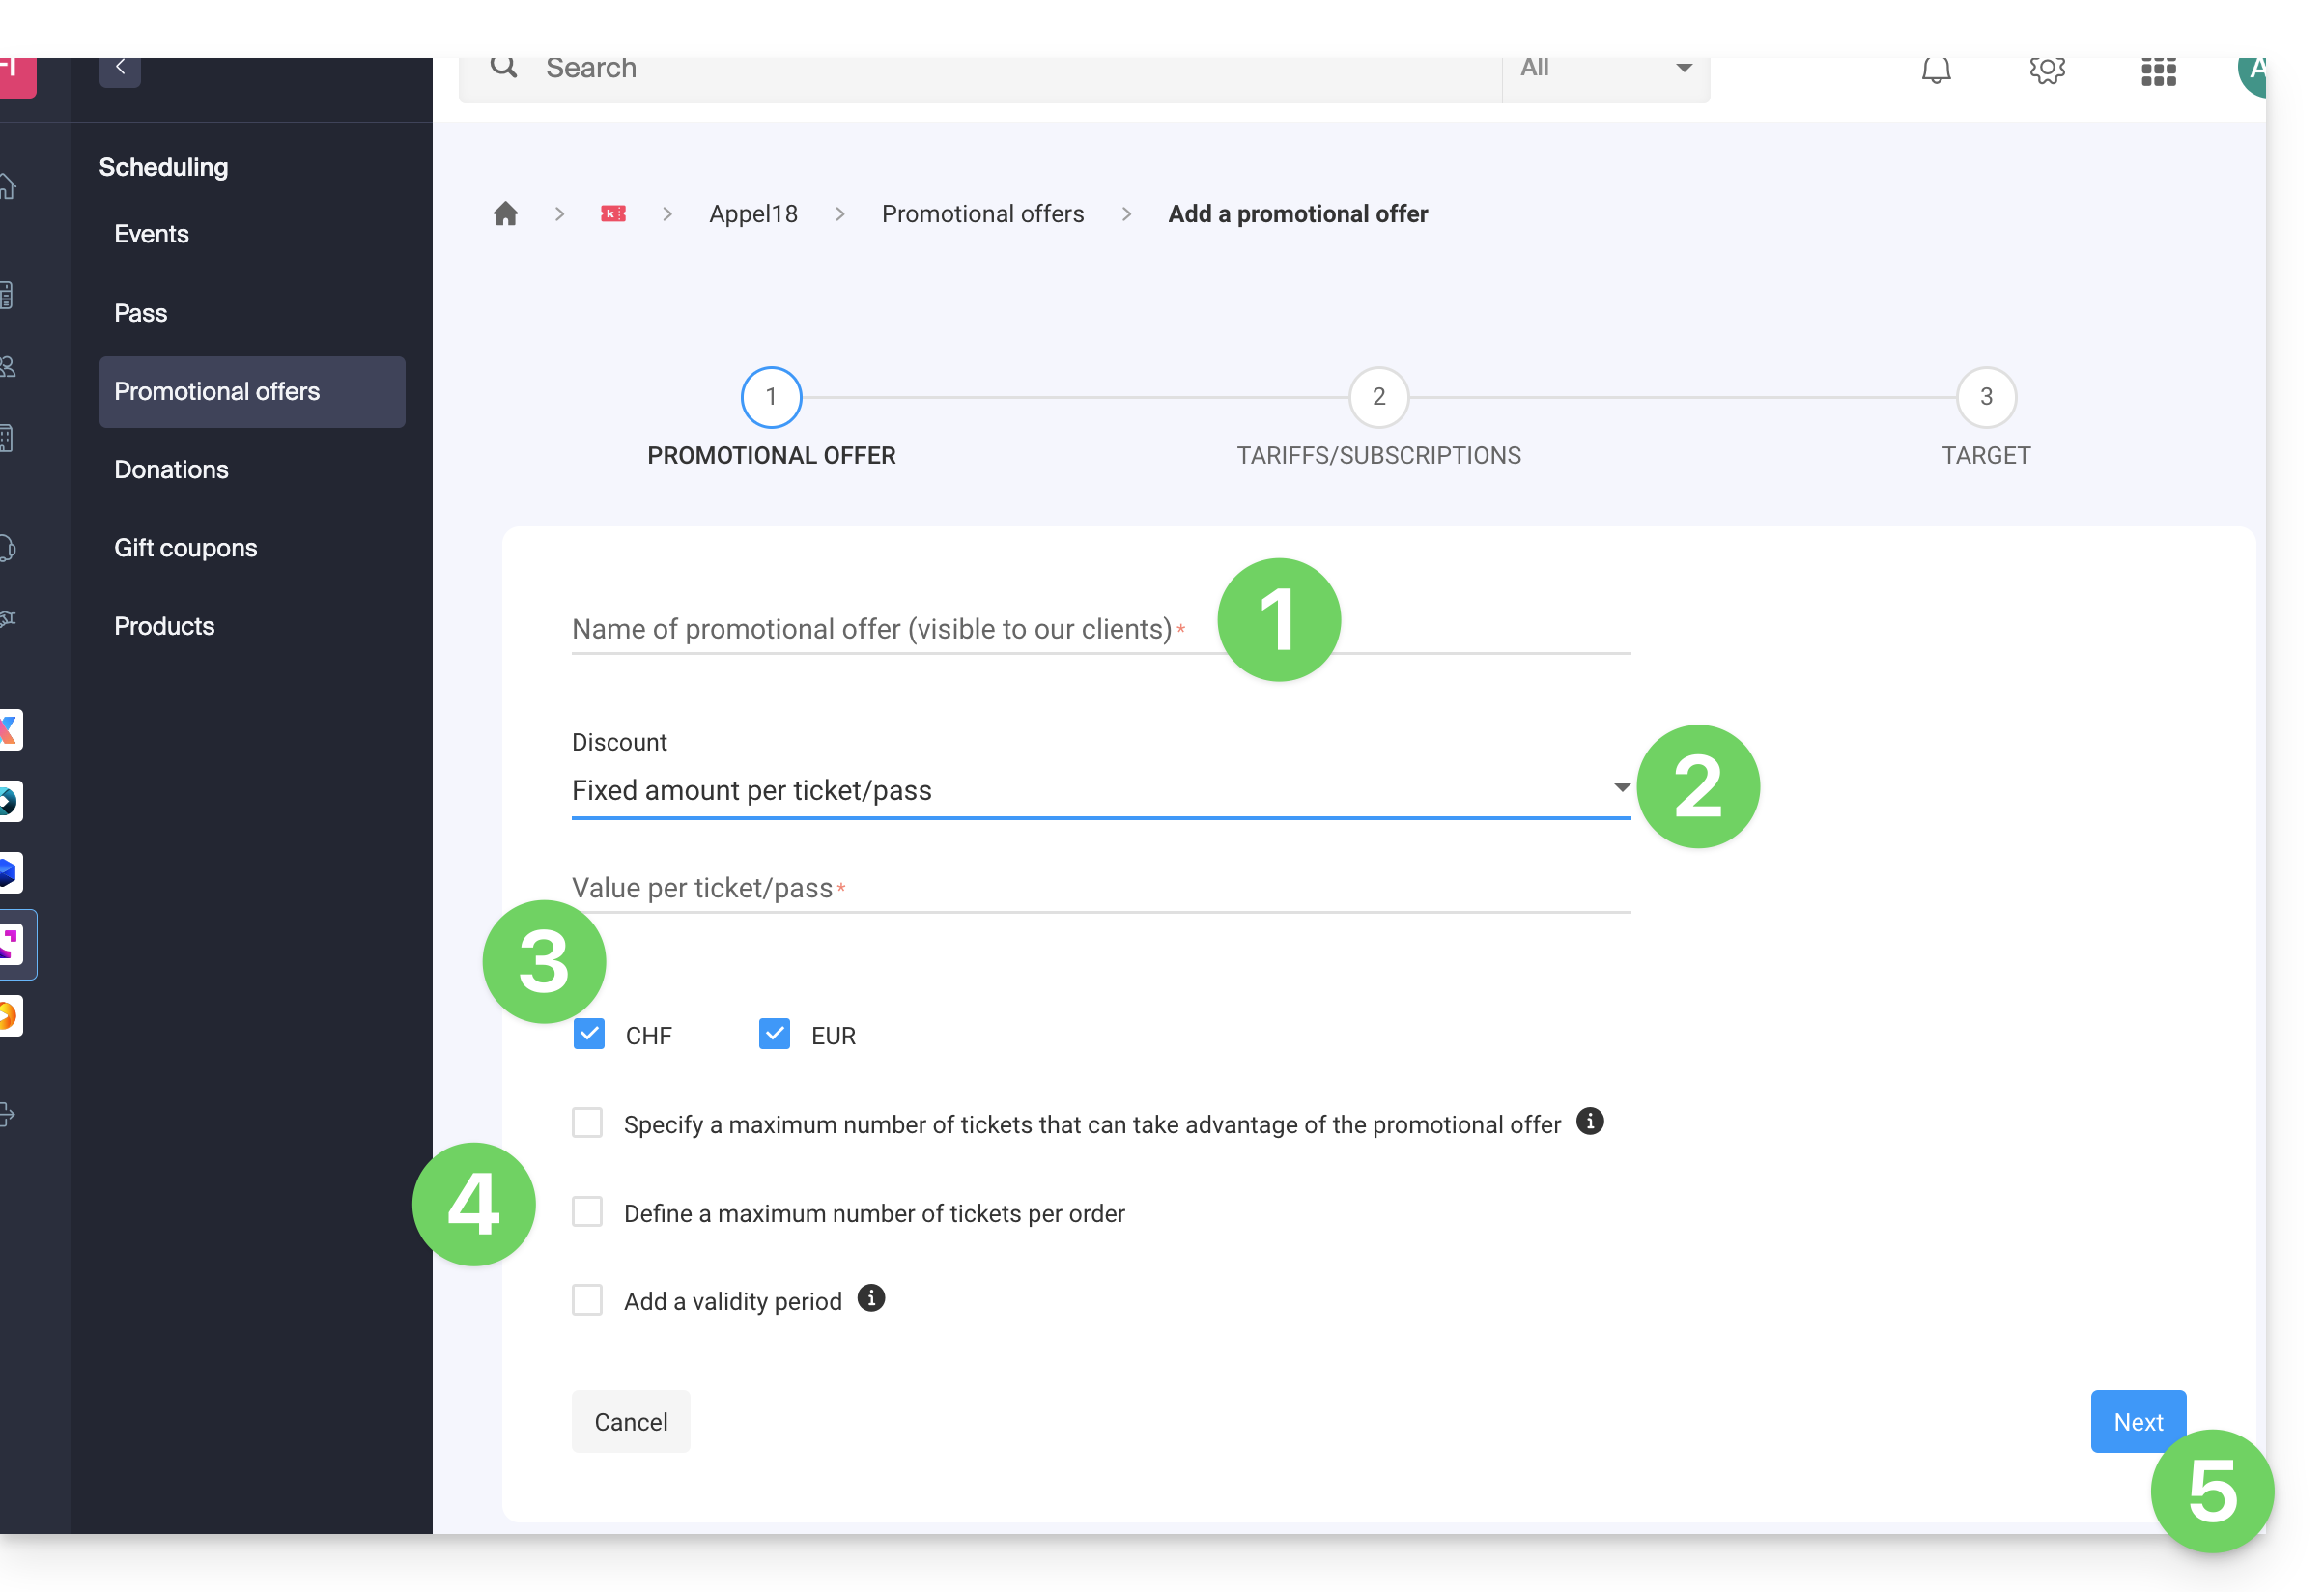Open settings gear icon
Image resolution: width=2324 pixels, height=1592 pixels.
pyautogui.click(x=2047, y=70)
